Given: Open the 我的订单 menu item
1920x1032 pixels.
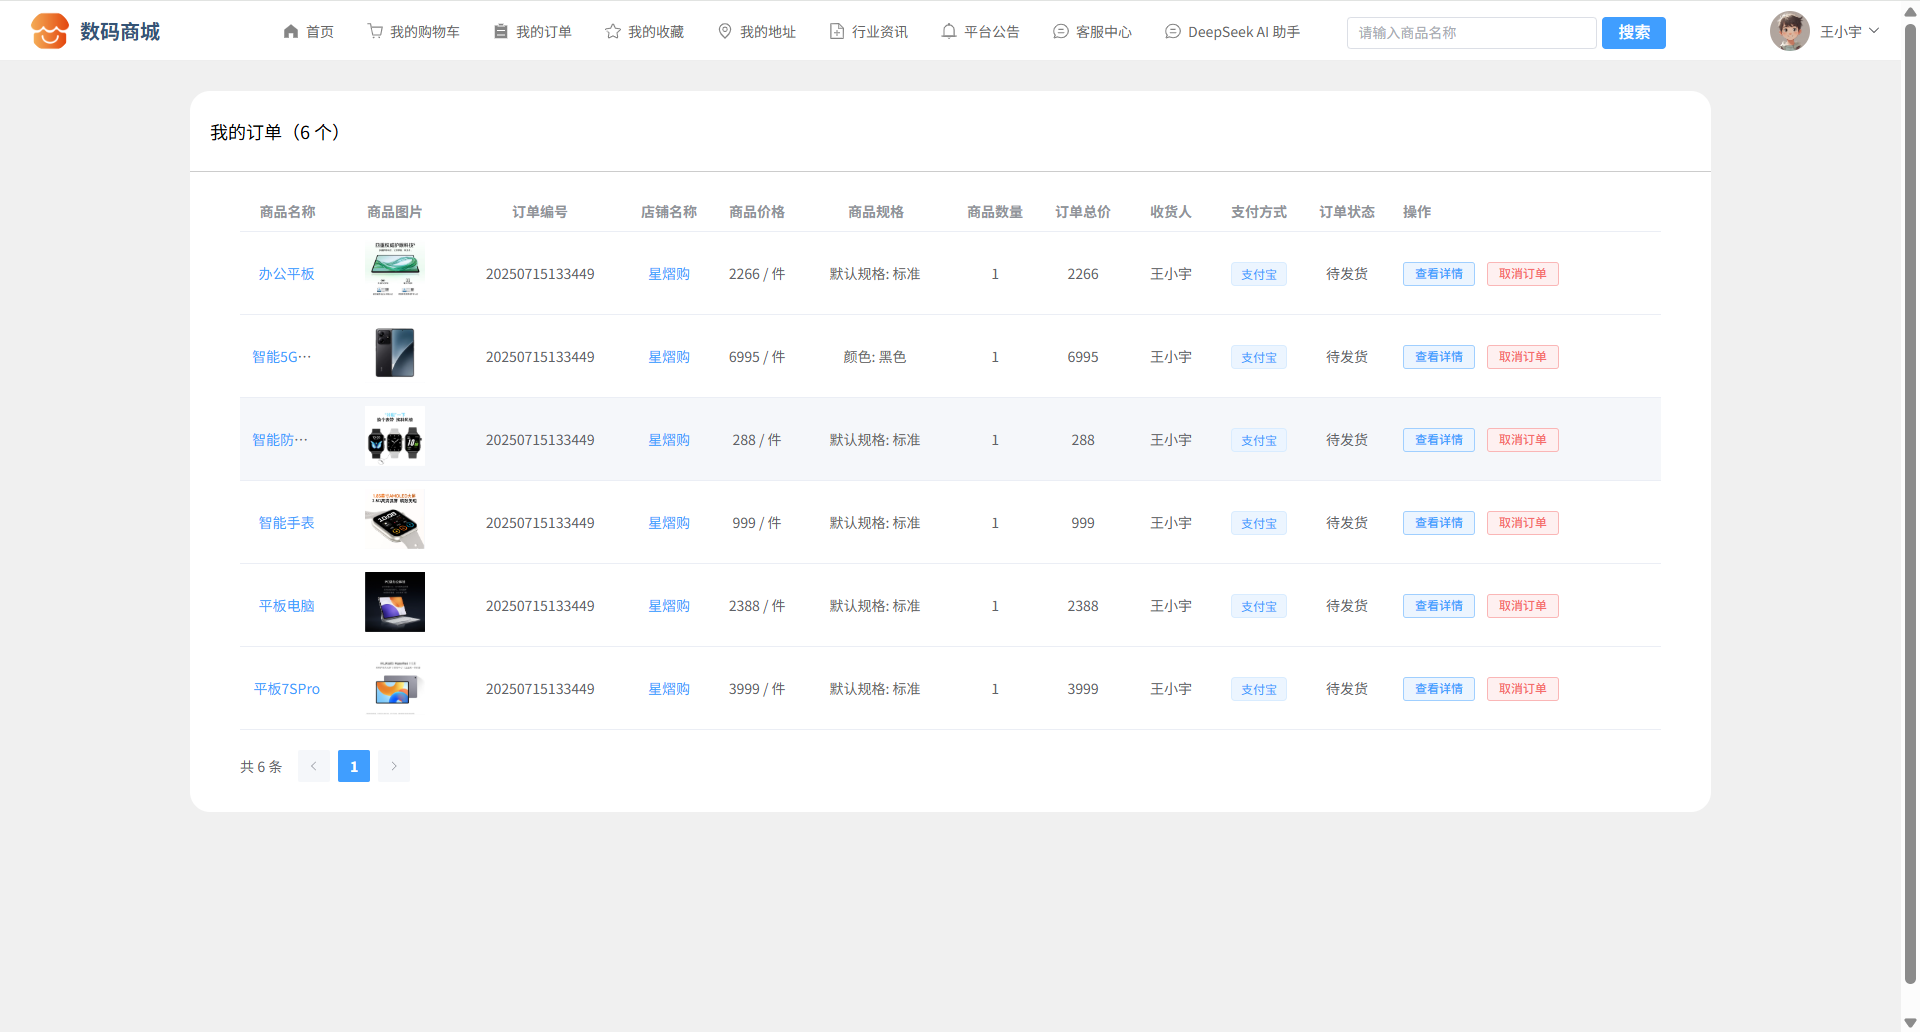Looking at the screenshot, I should coord(533,32).
